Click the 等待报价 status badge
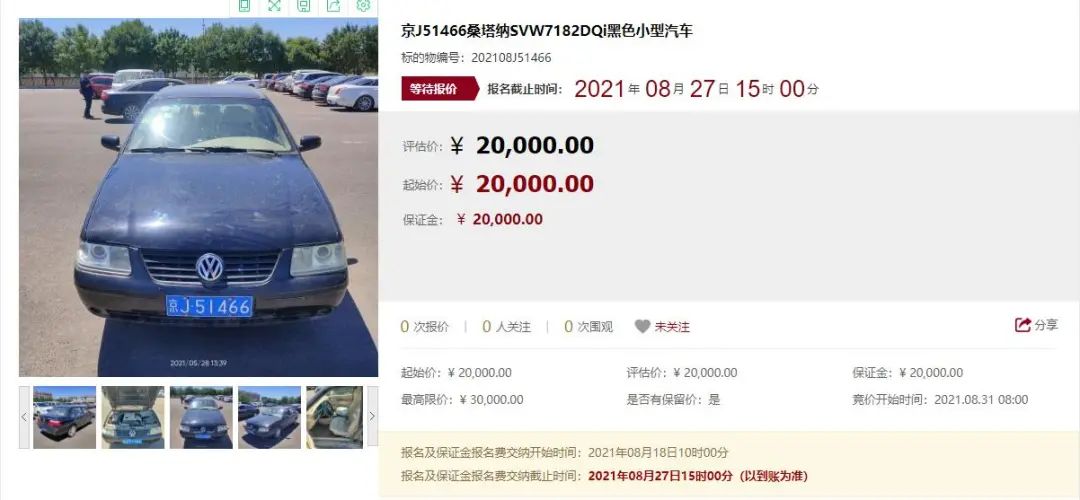Screen dimensions: 1080x500 pos(439,89)
